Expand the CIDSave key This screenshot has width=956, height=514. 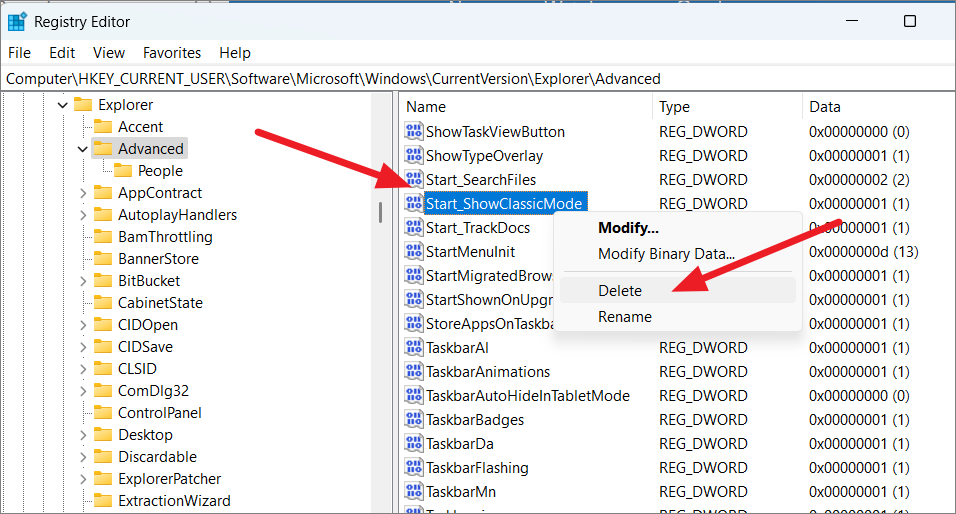[x=83, y=347]
